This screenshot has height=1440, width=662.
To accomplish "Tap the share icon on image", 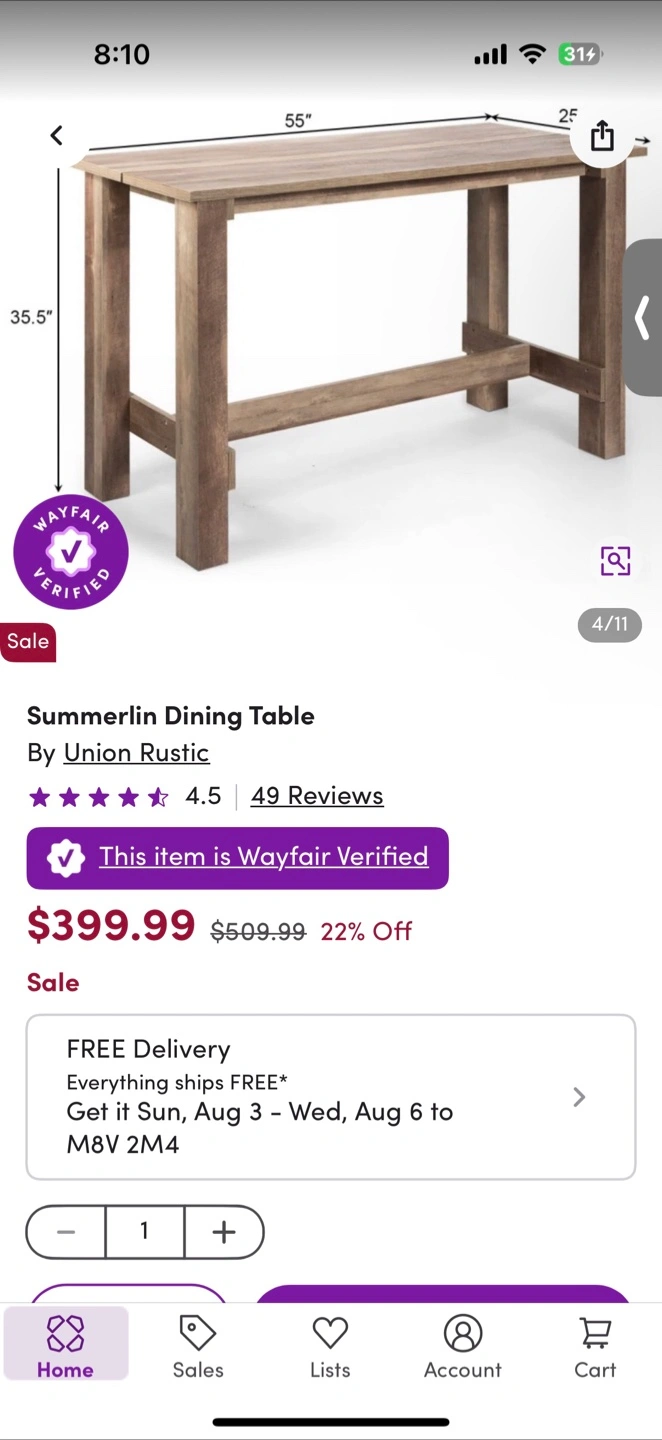I will click(x=602, y=136).
